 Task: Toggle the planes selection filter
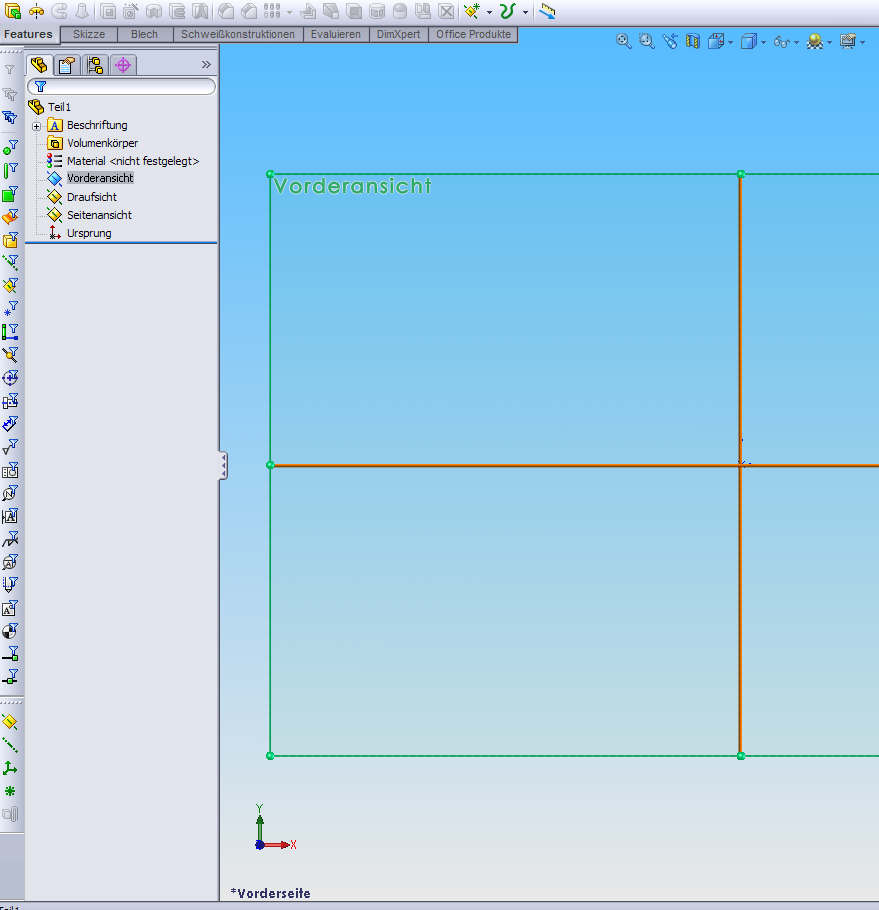point(10,286)
